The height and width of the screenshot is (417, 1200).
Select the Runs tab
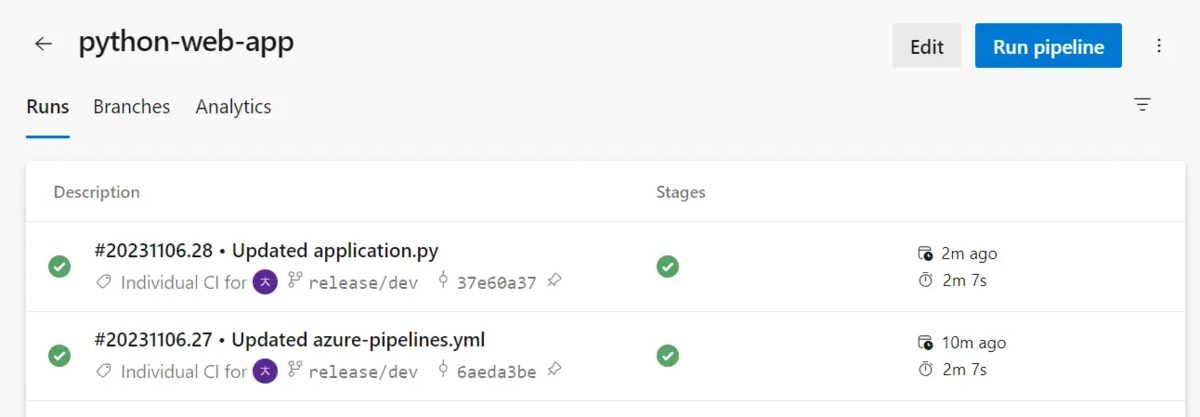[48, 106]
